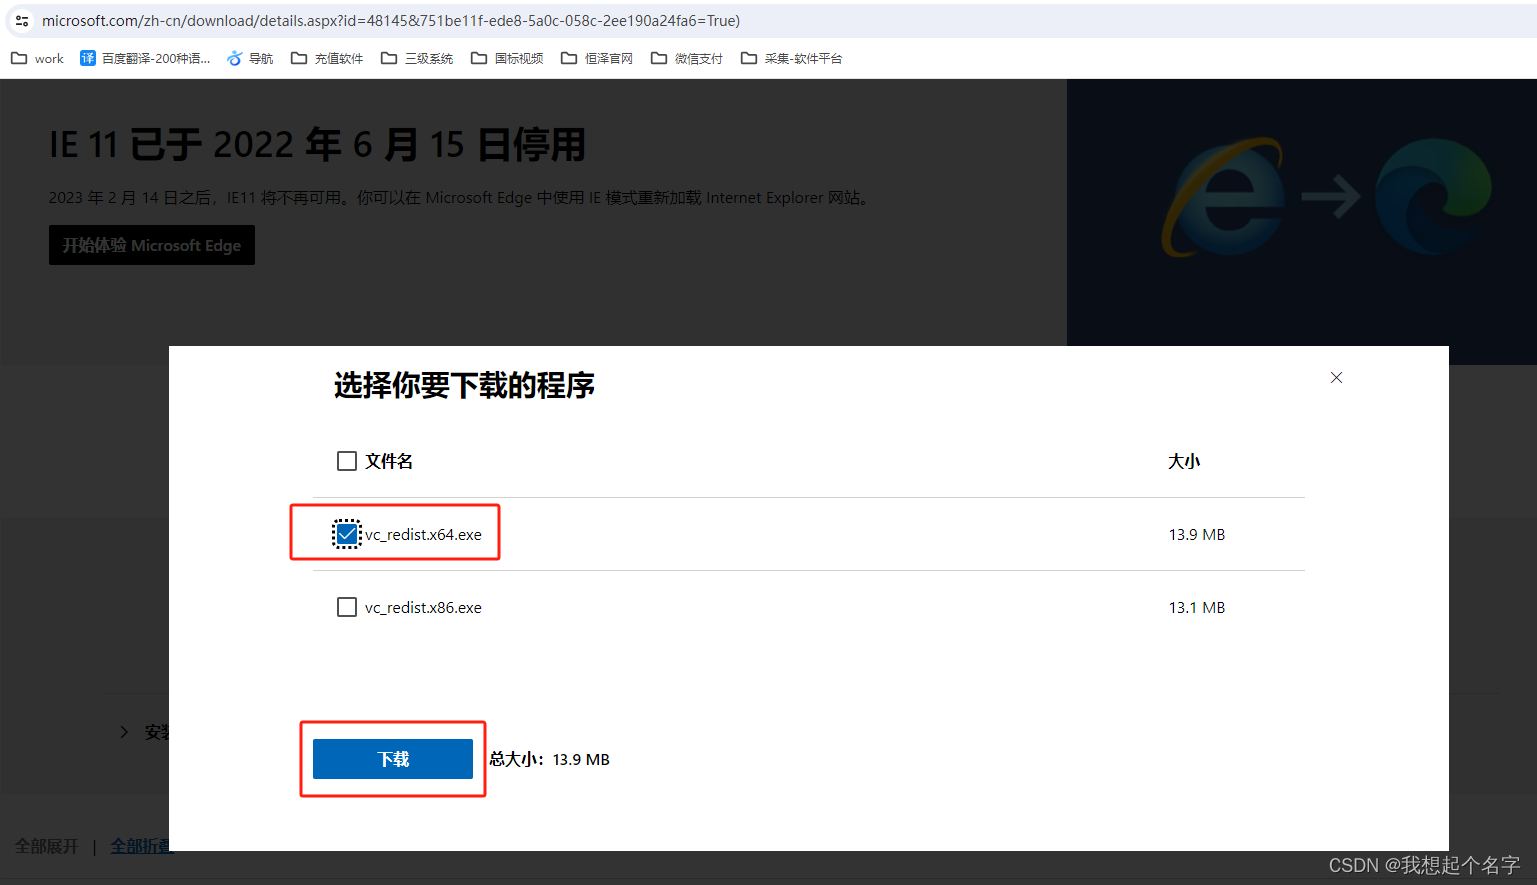This screenshot has width=1537, height=885.
Task: Open the 充值软件 bookmarks folder
Action: 327,58
